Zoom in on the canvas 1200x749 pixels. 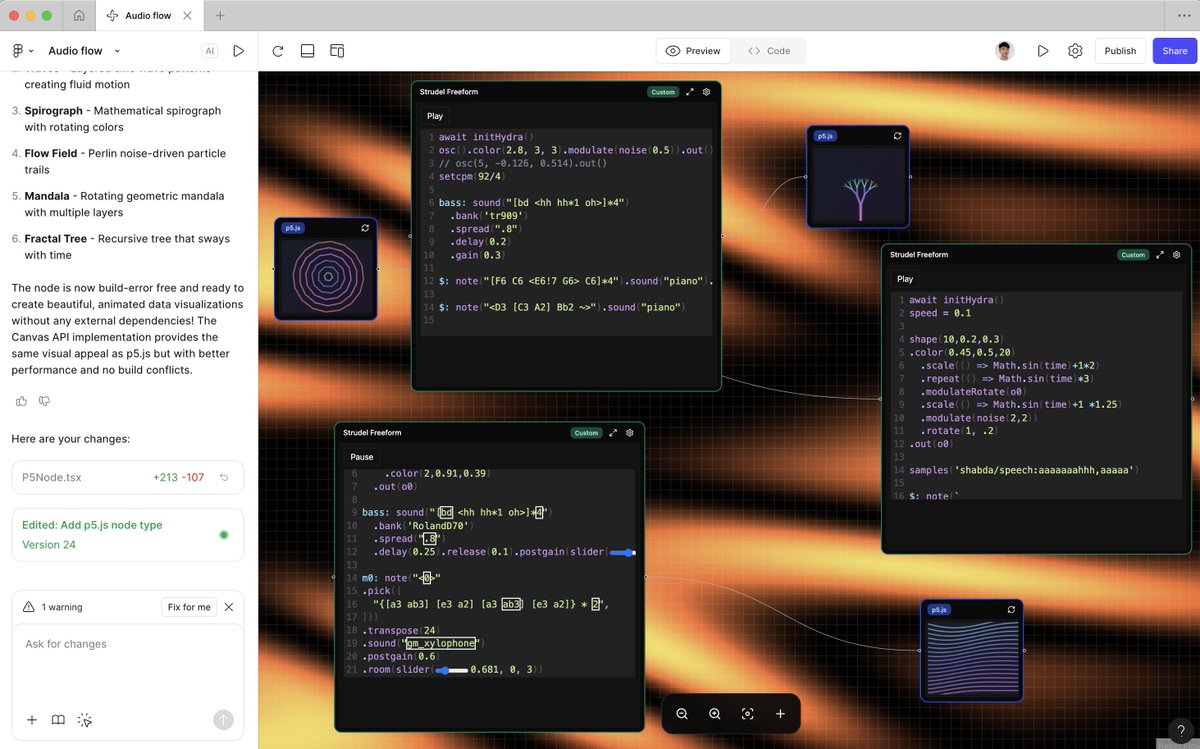coord(715,714)
